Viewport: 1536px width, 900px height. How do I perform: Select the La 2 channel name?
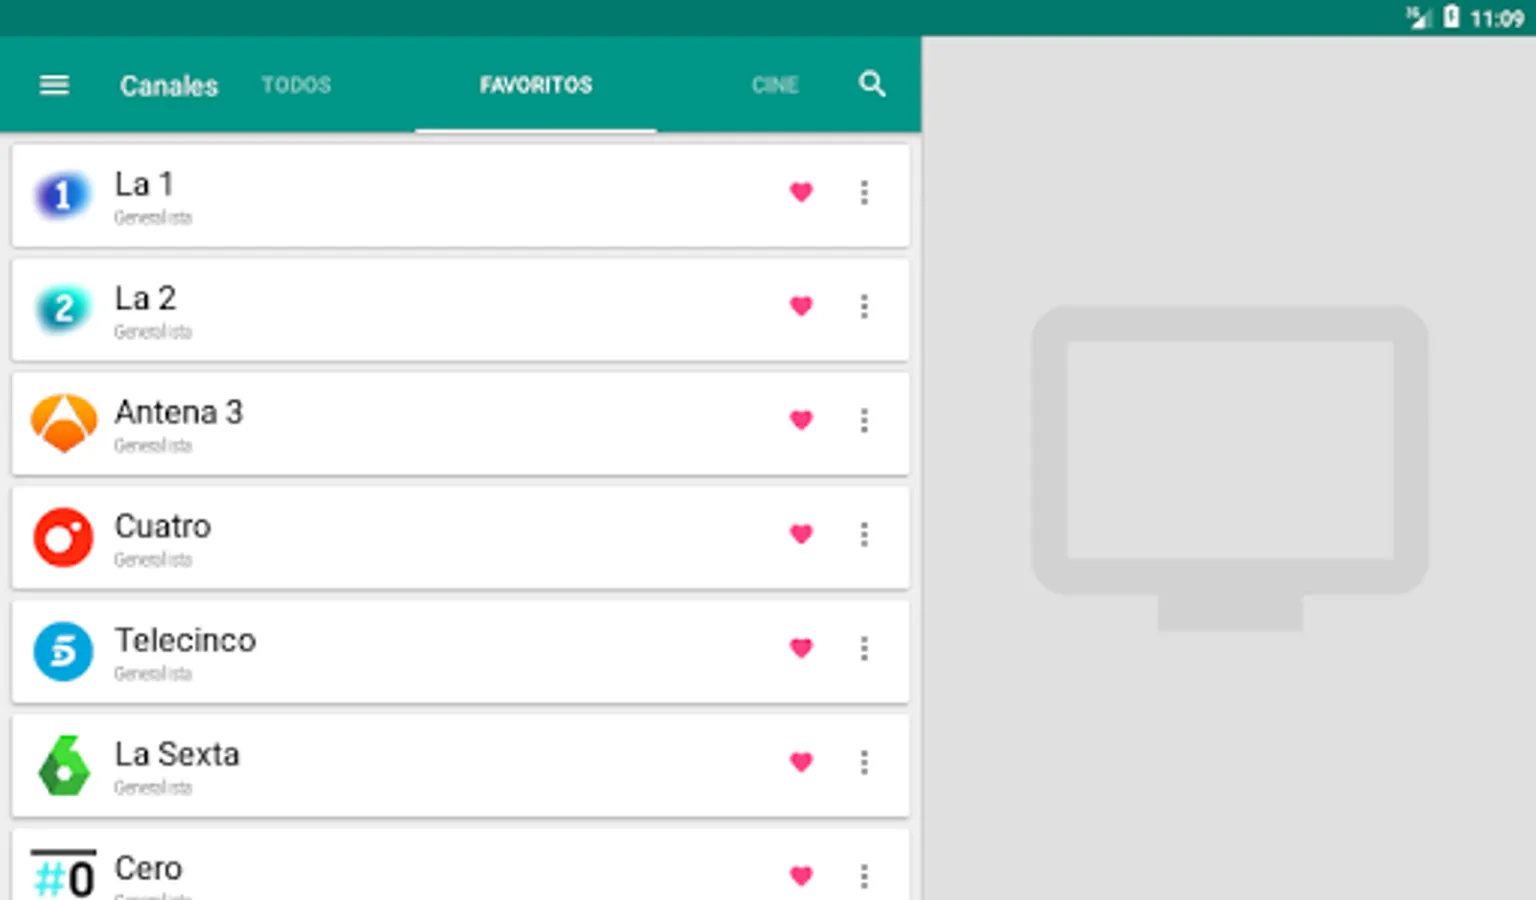(x=145, y=298)
